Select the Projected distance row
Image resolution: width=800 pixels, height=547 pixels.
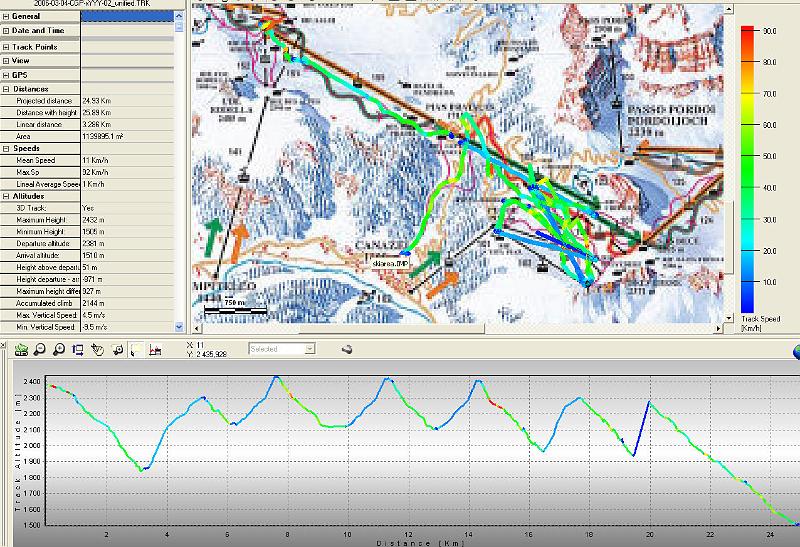pyautogui.click(x=87, y=101)
